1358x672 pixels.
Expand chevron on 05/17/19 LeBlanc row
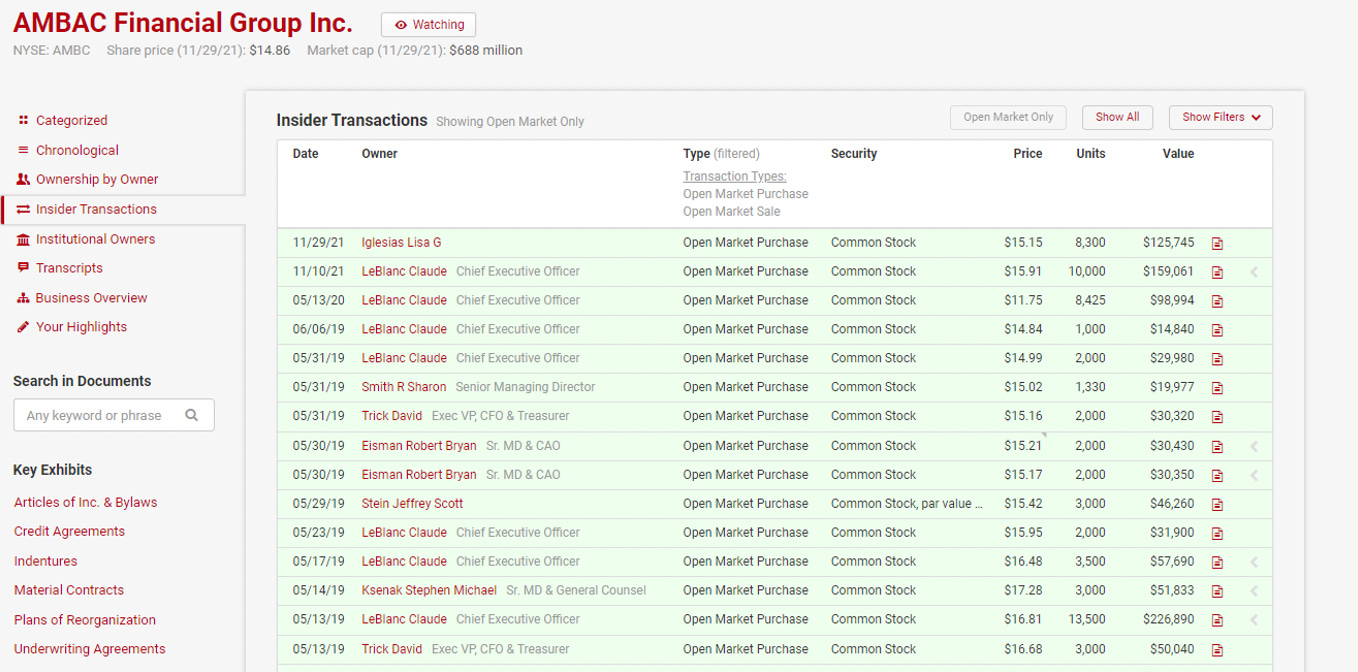(x=1254, y=563)
